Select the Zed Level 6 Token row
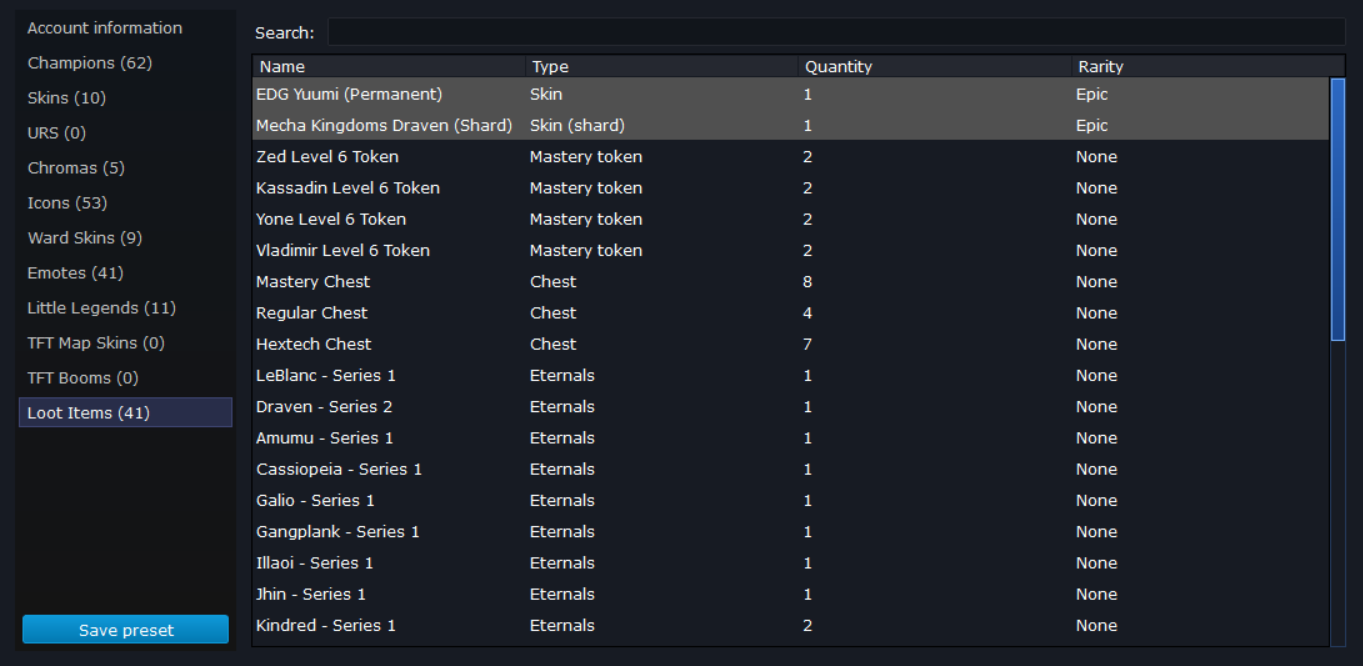Viewport: 1363px width, 666px height. [x=791, y=157]
